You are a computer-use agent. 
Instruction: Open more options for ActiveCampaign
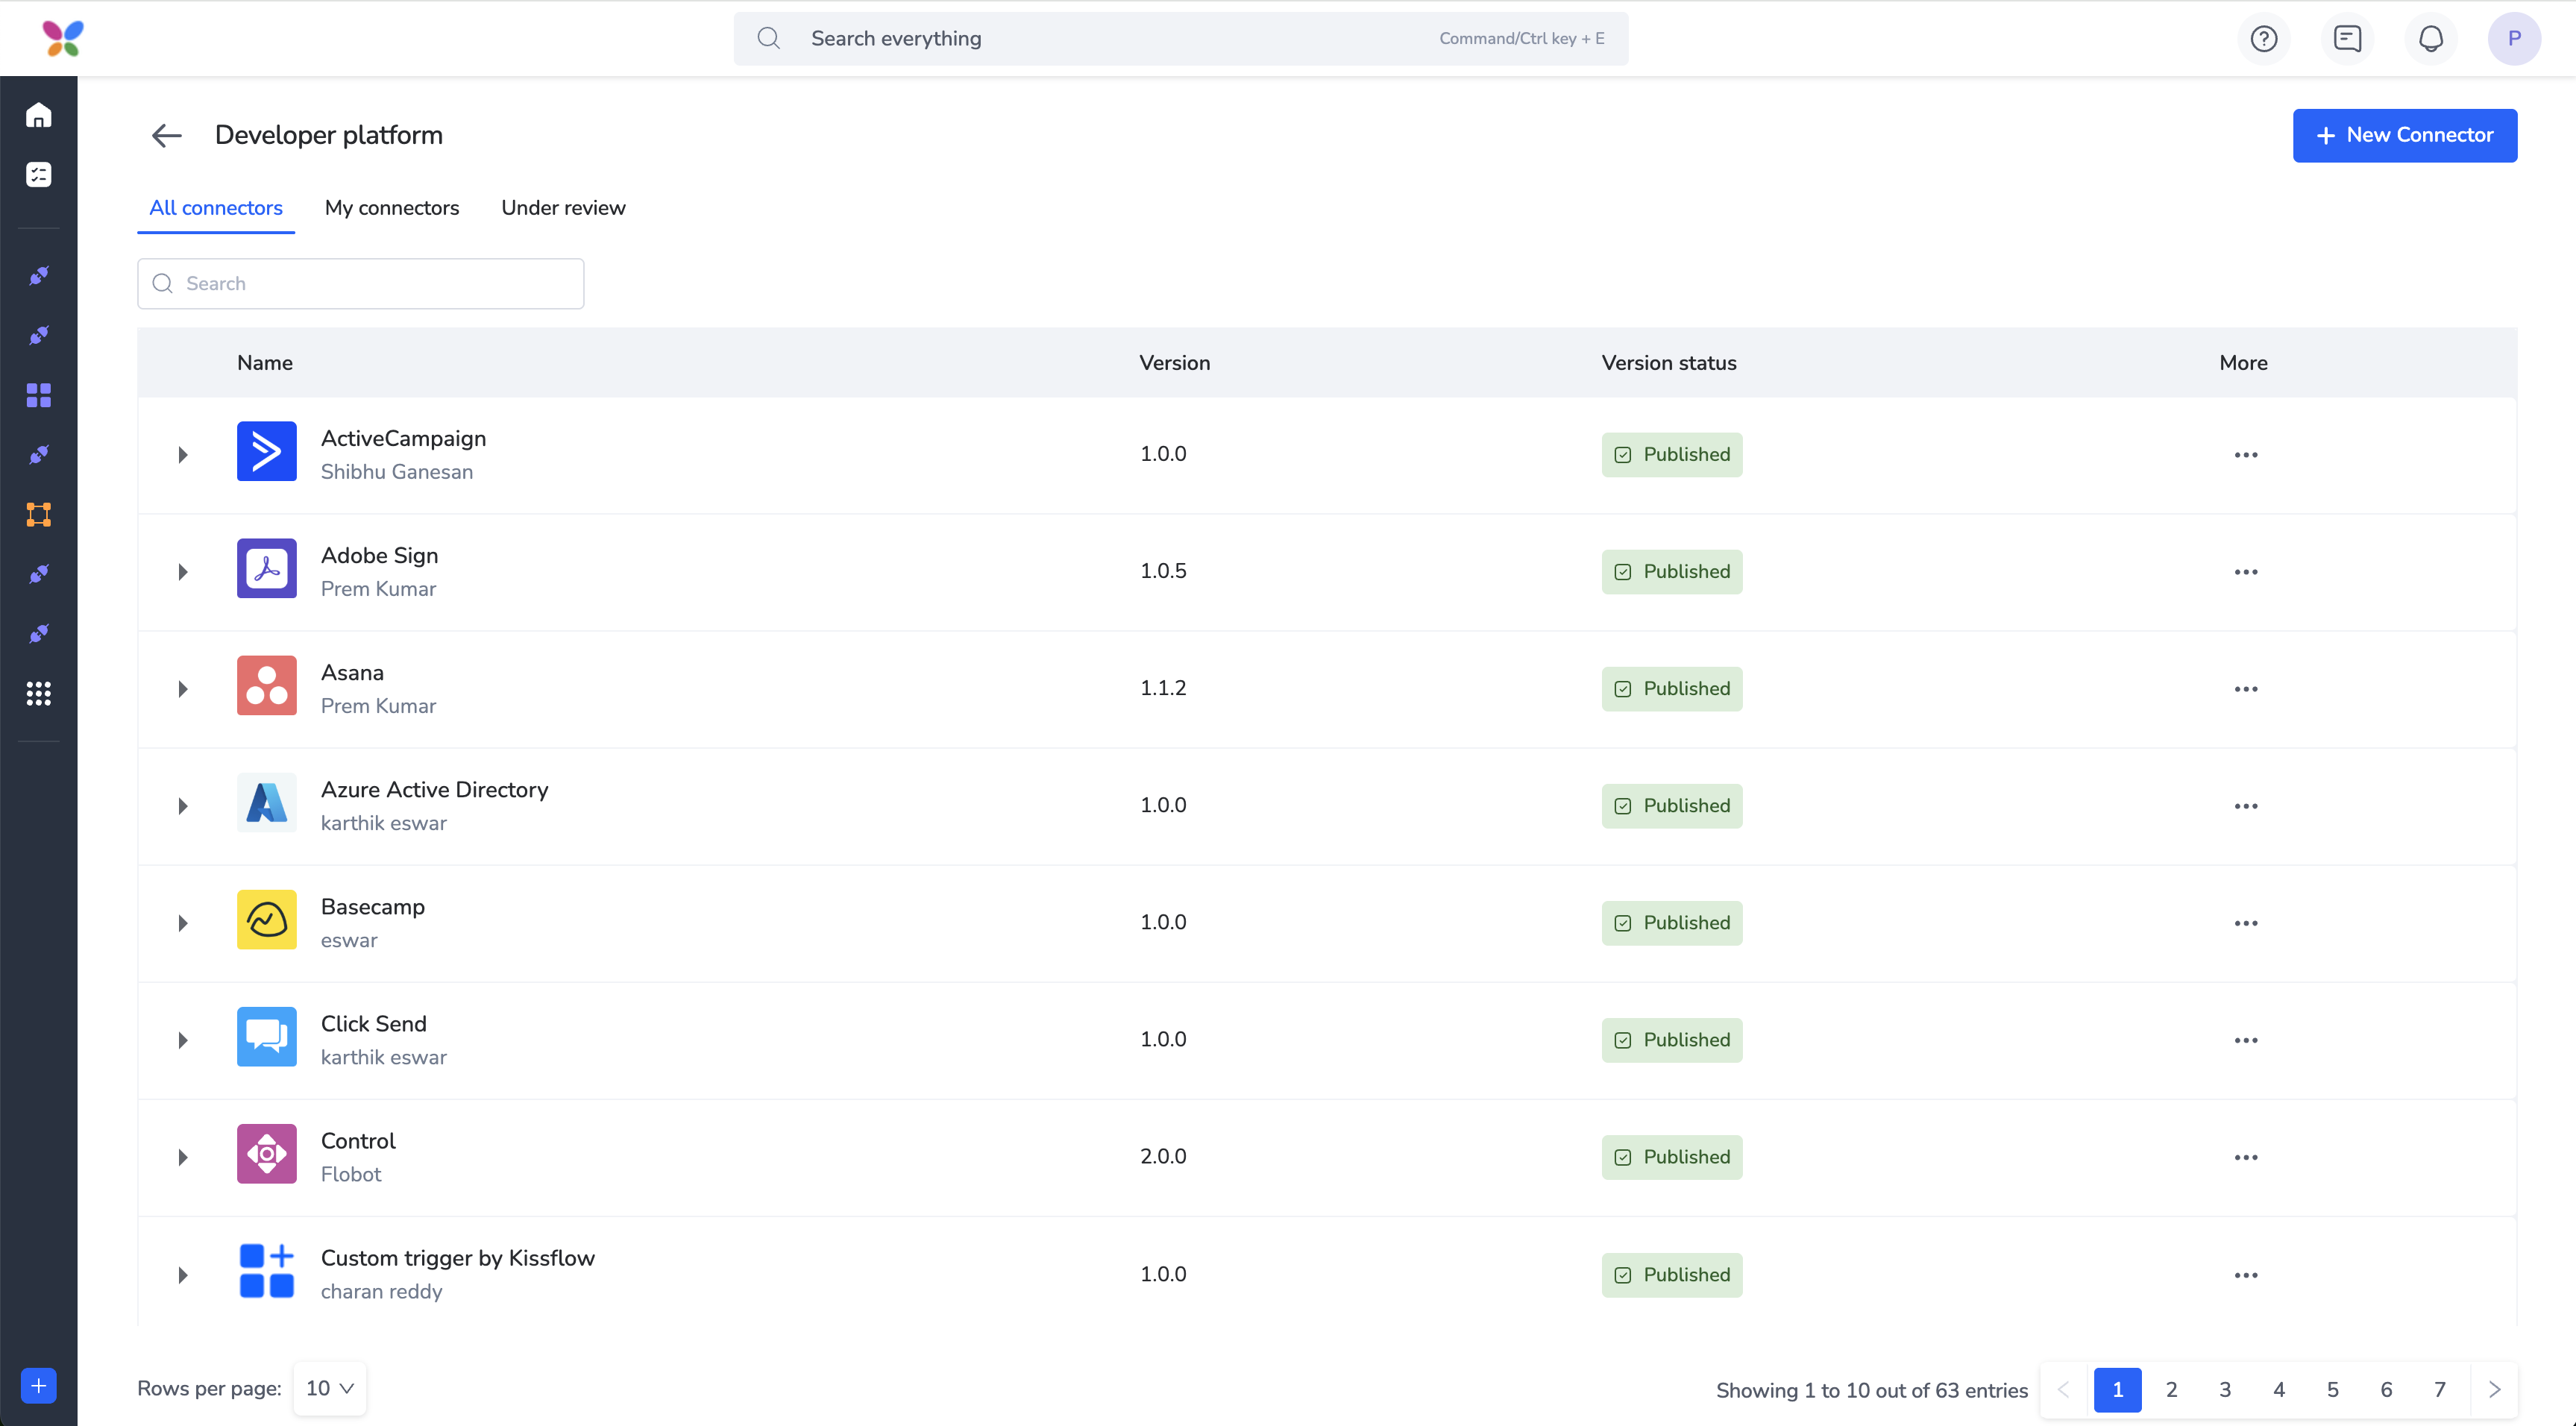point(2246,455)
